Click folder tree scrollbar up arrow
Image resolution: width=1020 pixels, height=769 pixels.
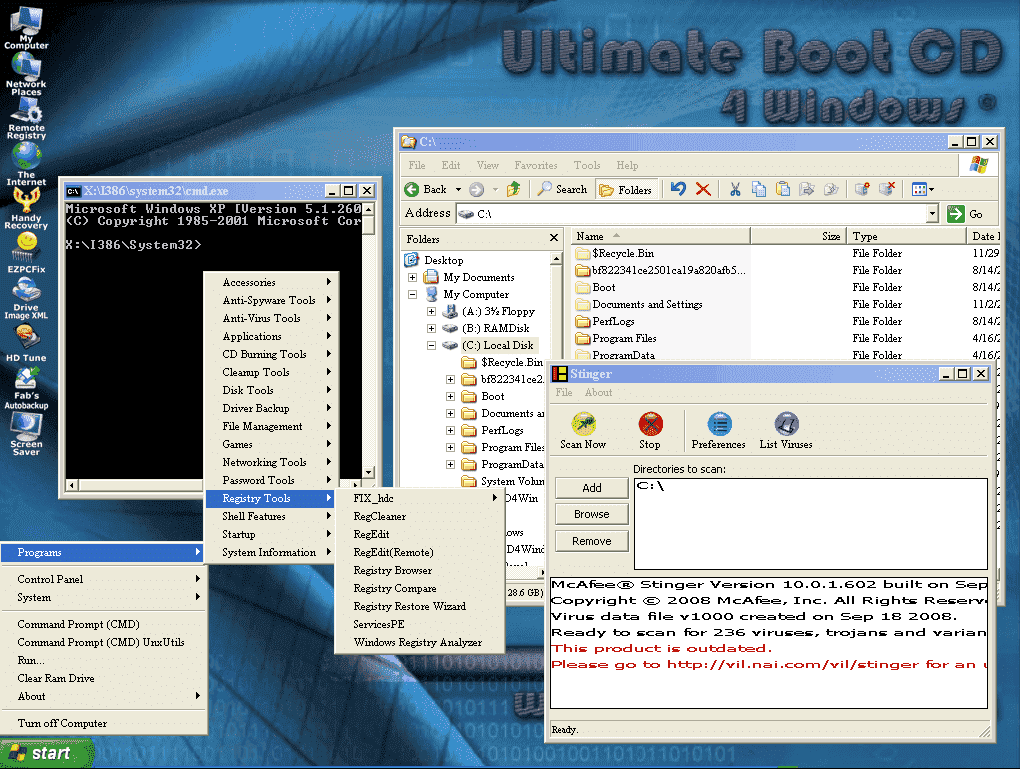556,259
